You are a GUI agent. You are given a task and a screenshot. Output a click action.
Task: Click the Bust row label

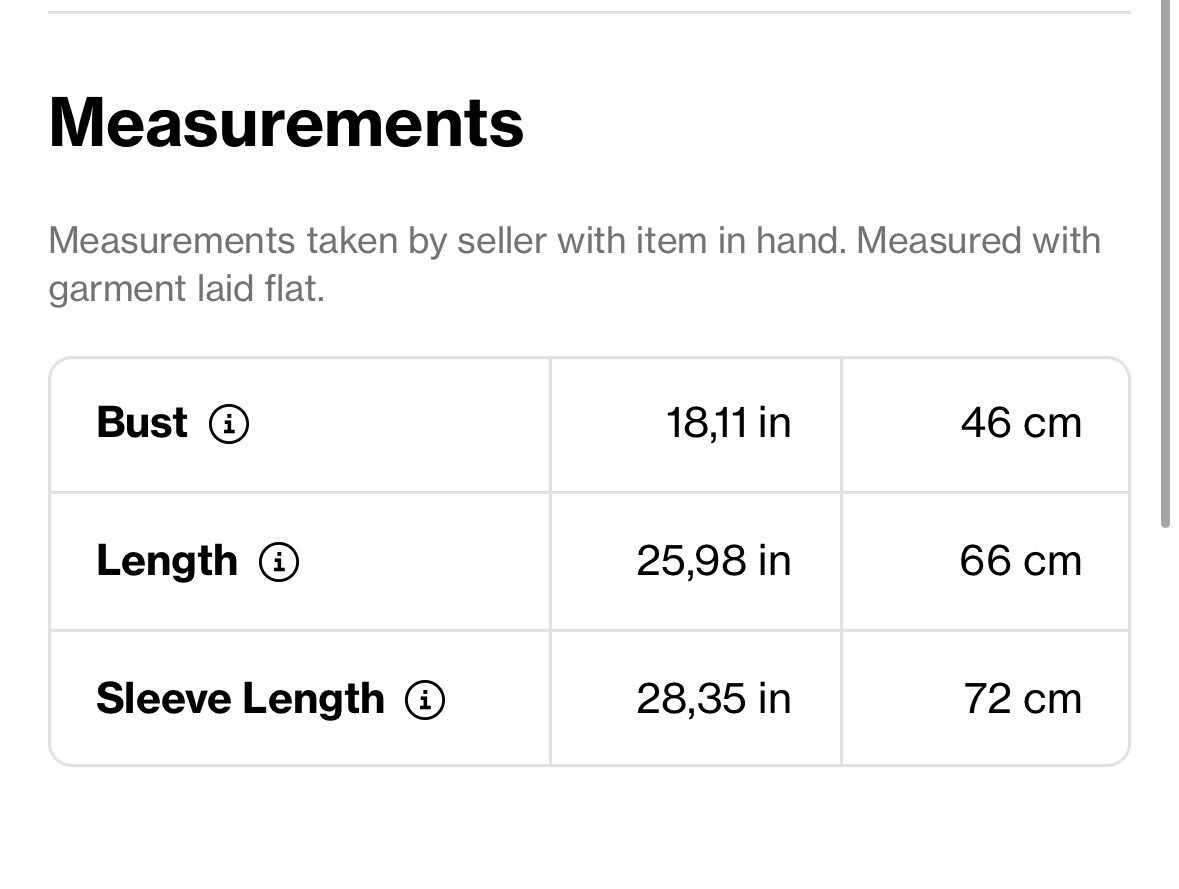pos(141,423)
